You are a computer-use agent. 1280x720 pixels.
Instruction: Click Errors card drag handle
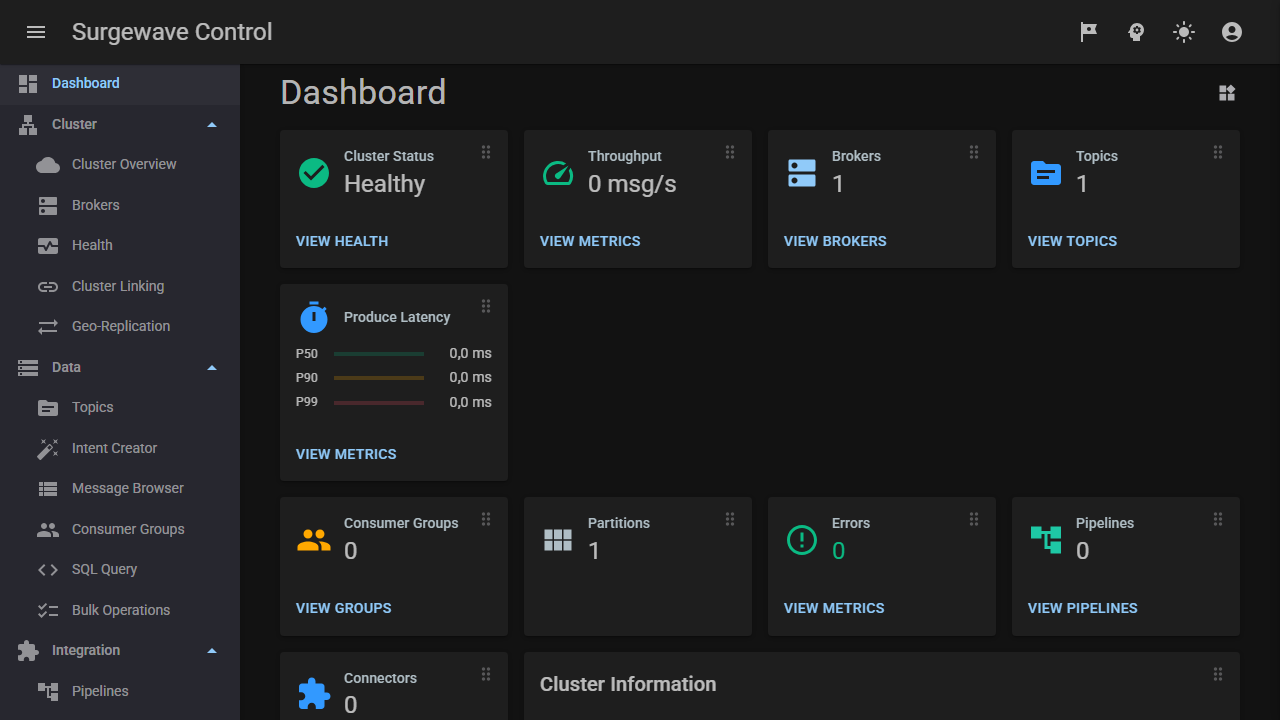click(x=974, y=519)
